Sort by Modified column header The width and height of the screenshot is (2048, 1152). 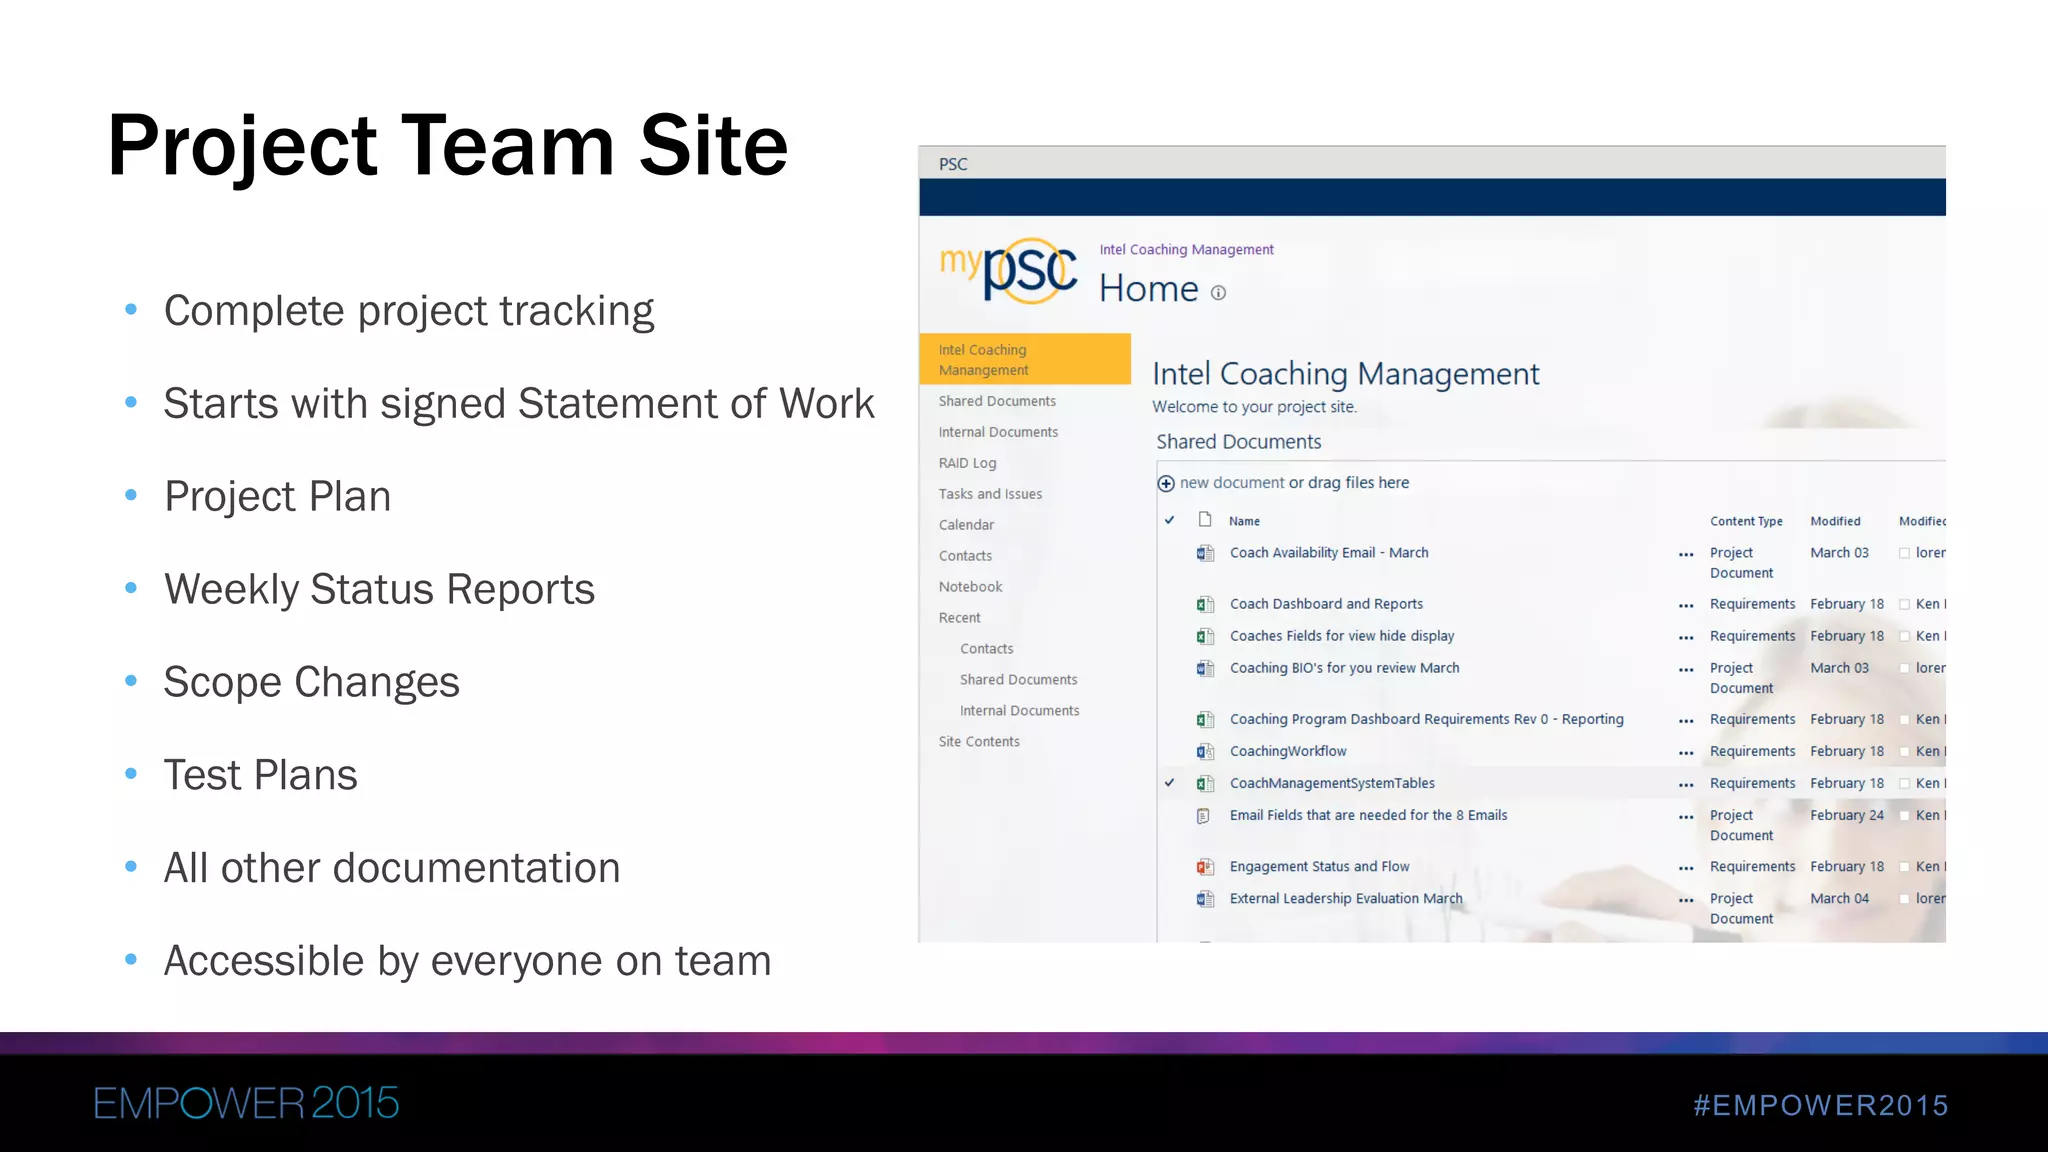pyautogui.click(x=1835, y=521)
